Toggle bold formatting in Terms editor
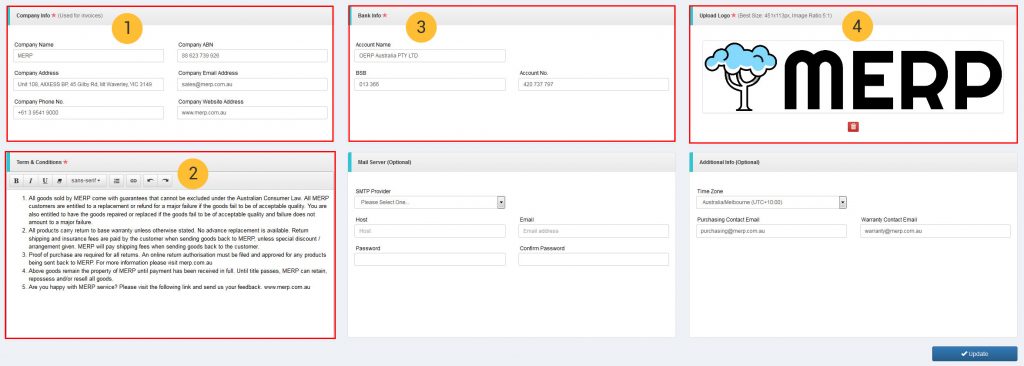 (16, 180)
